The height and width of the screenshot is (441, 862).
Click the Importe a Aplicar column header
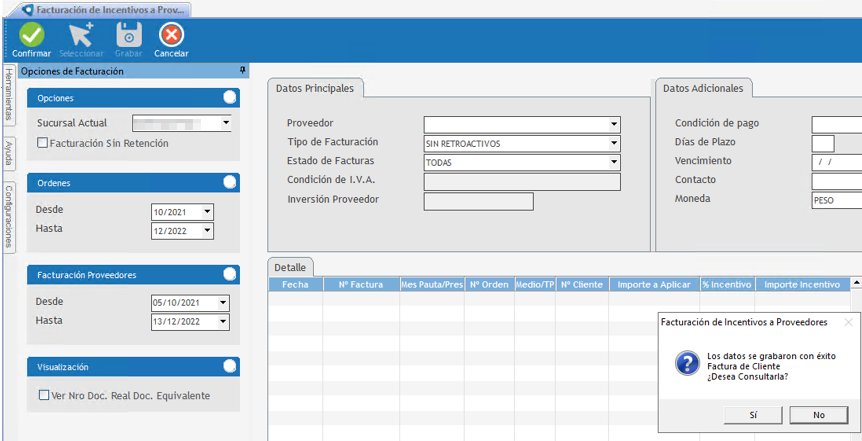(654, 284)
